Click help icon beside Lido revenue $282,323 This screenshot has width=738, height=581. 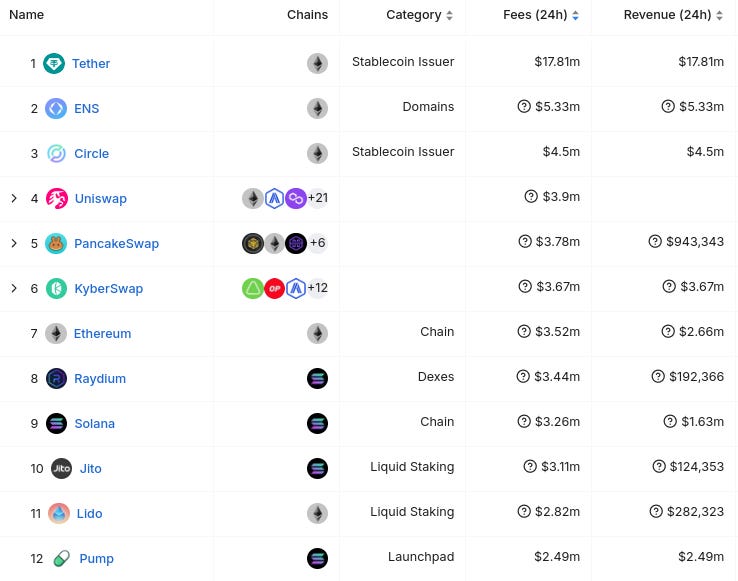point(656,511)
